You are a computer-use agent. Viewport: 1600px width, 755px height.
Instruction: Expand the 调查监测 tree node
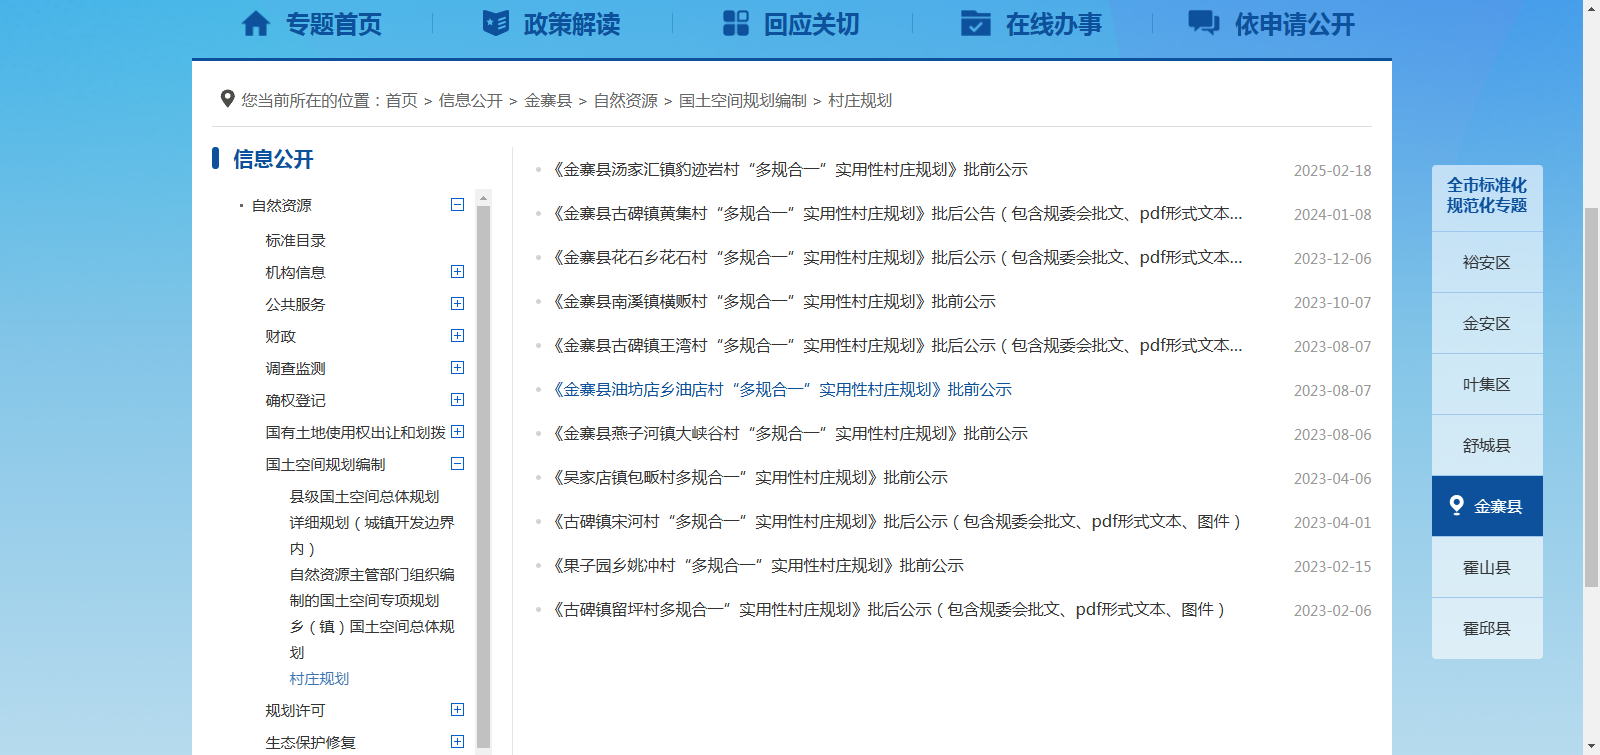click(x=457, y=368)
